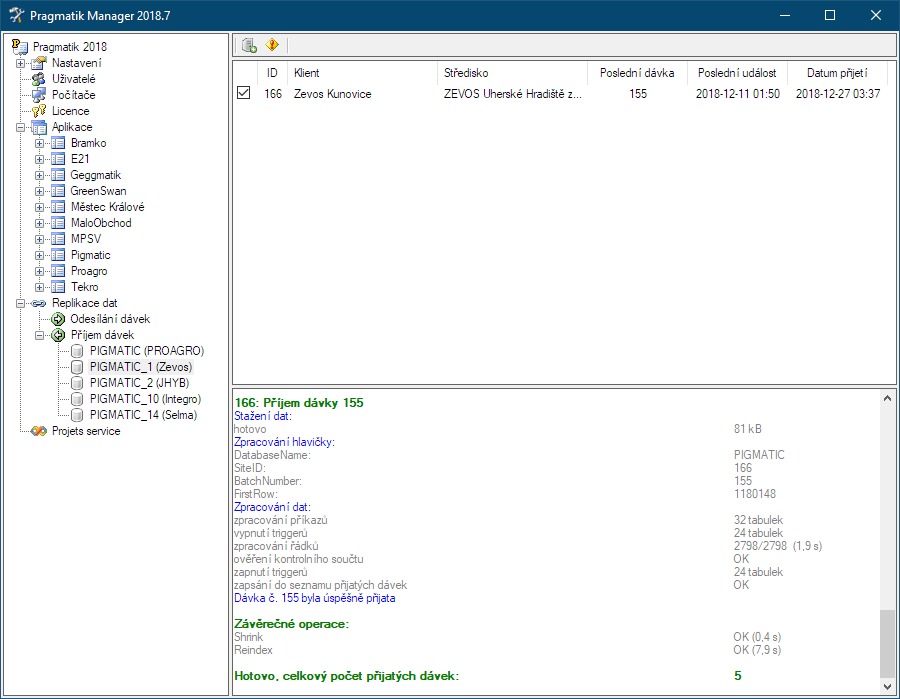
Task: Expand the Nastavení tree node
Action: [x=21, y=63]
